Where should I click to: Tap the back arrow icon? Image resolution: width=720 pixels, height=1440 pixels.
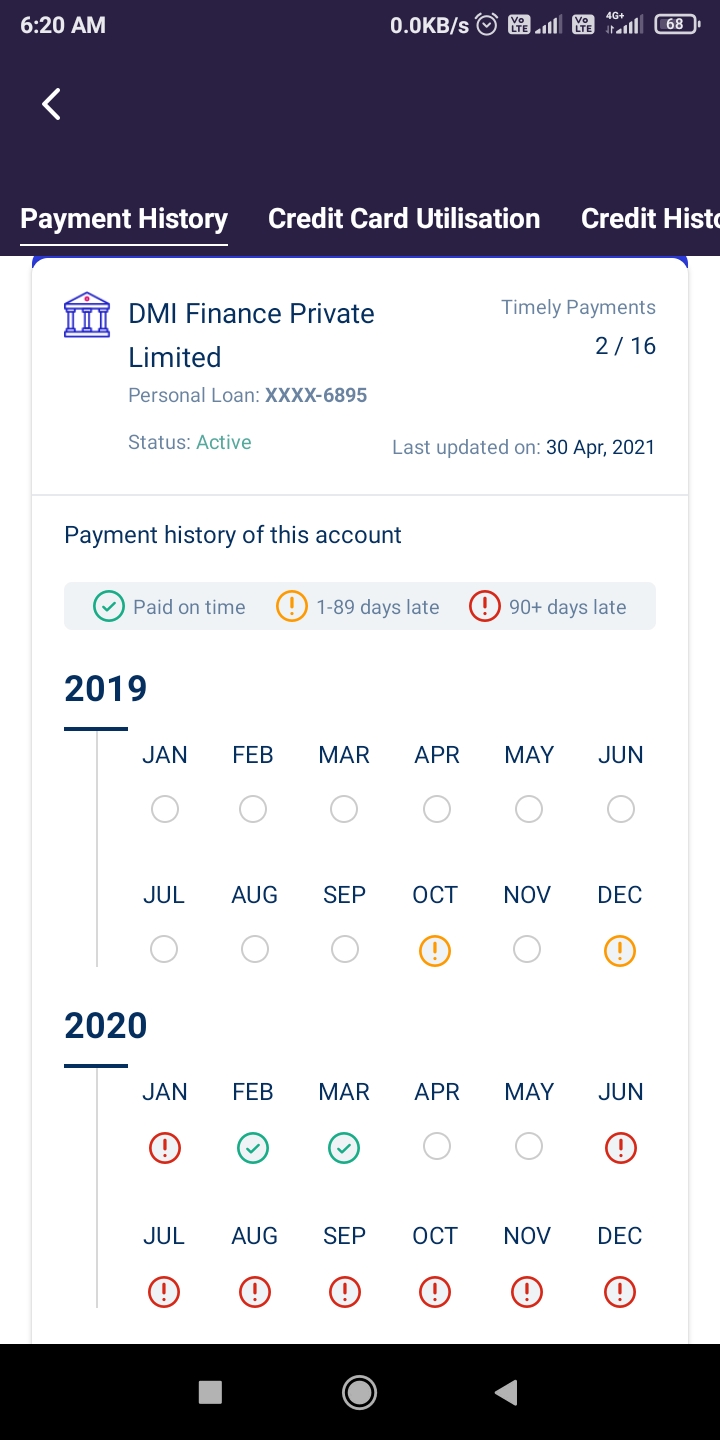pos(52,103)
